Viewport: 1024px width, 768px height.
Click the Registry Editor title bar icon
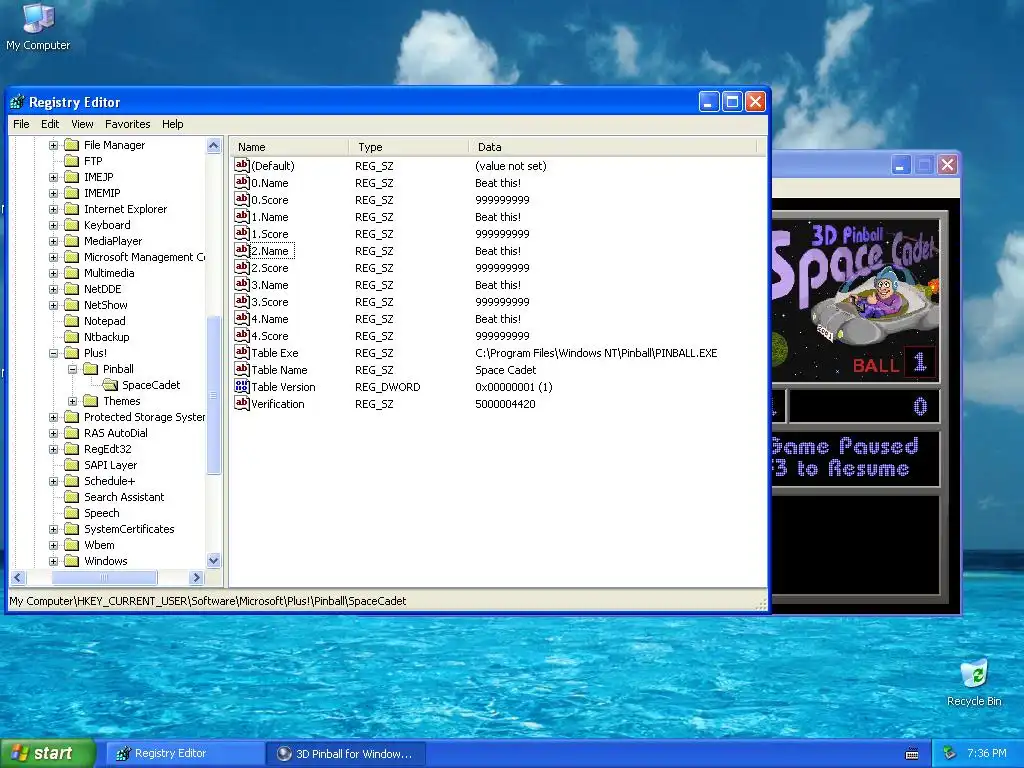coord(18,102)
